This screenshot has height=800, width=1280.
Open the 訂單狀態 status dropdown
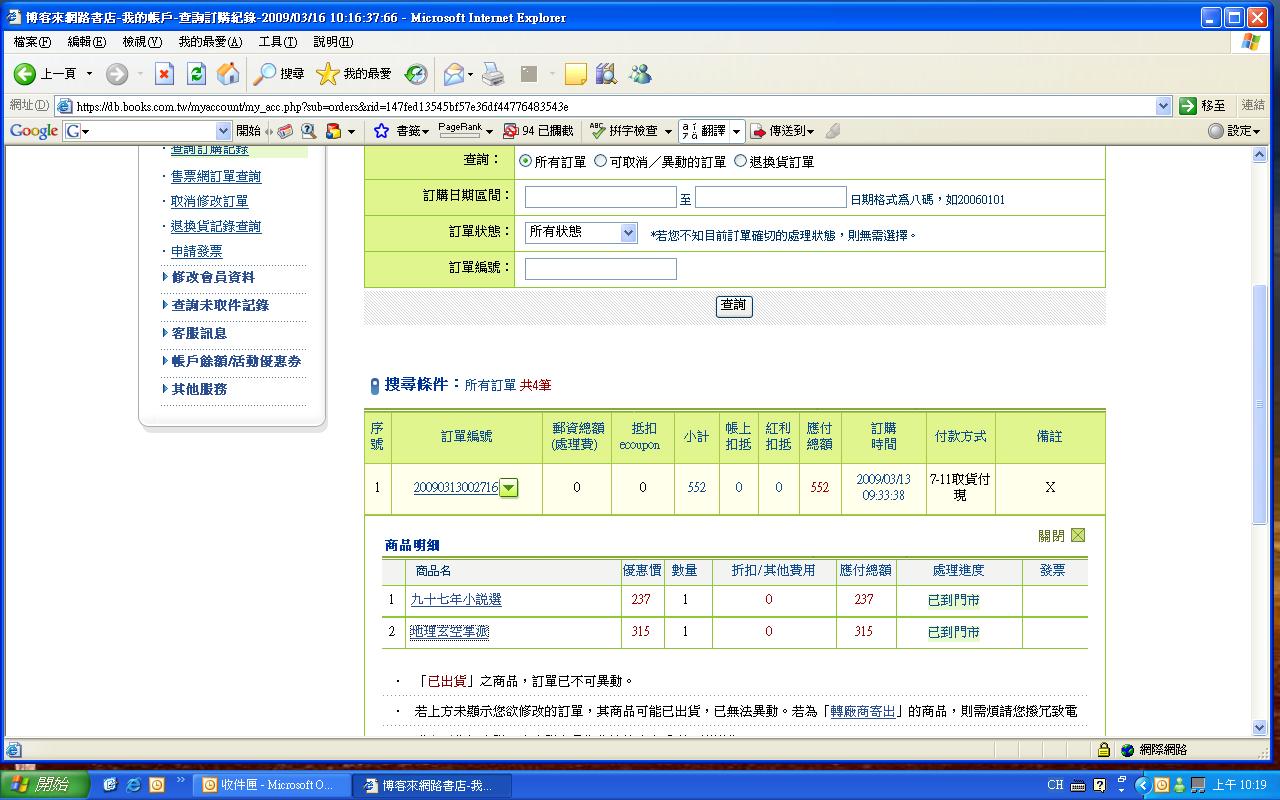(581, 232)
